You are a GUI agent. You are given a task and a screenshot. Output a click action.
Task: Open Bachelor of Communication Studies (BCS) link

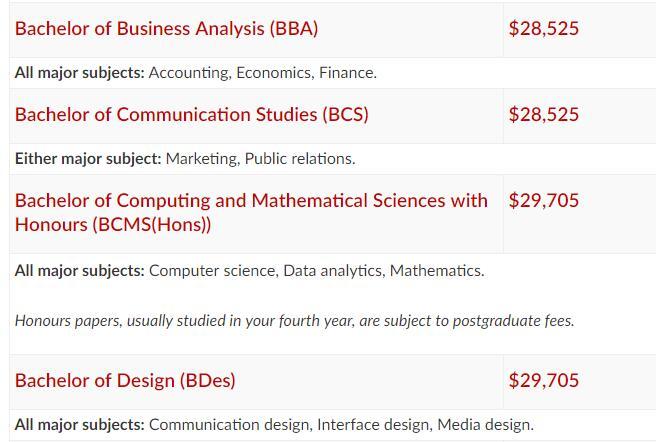tap(192, 115)
